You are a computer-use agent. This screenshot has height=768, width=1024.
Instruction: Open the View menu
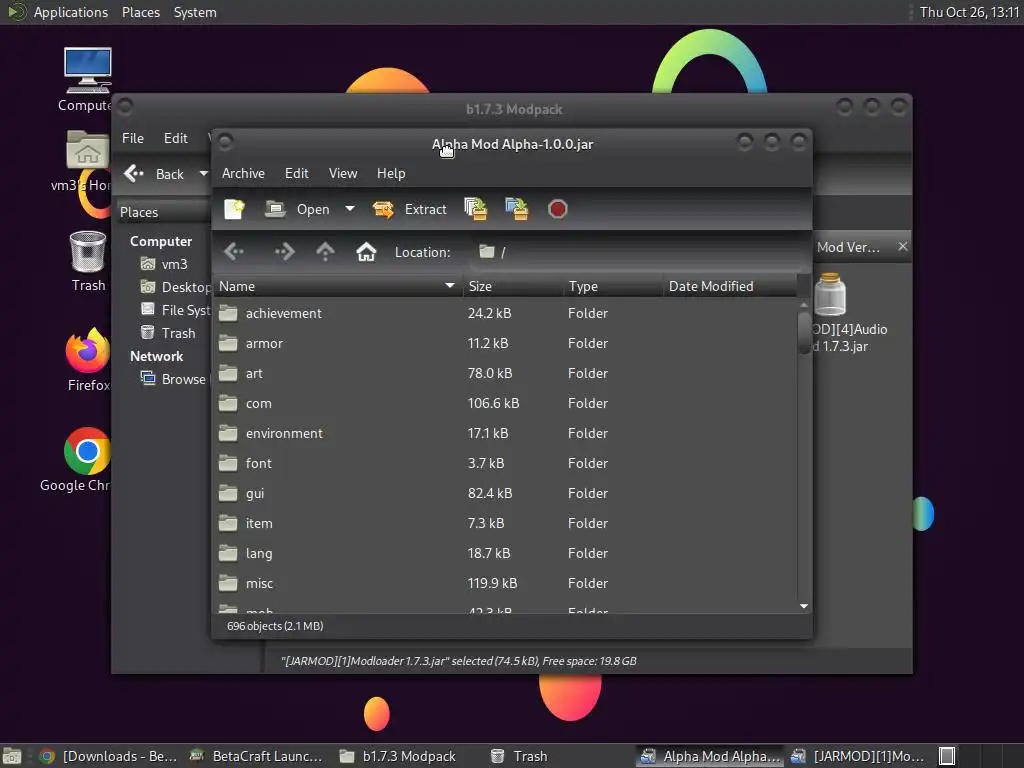coord(343,173)
